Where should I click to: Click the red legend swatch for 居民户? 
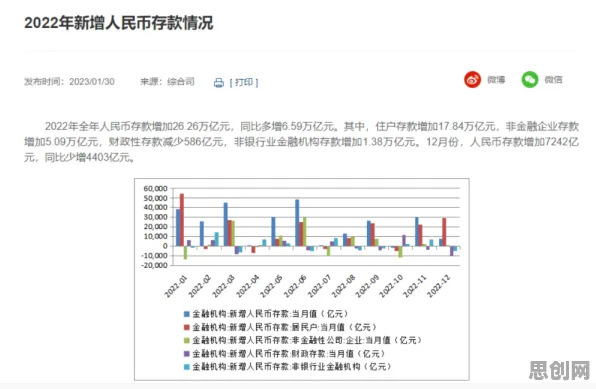coord(187,327)
